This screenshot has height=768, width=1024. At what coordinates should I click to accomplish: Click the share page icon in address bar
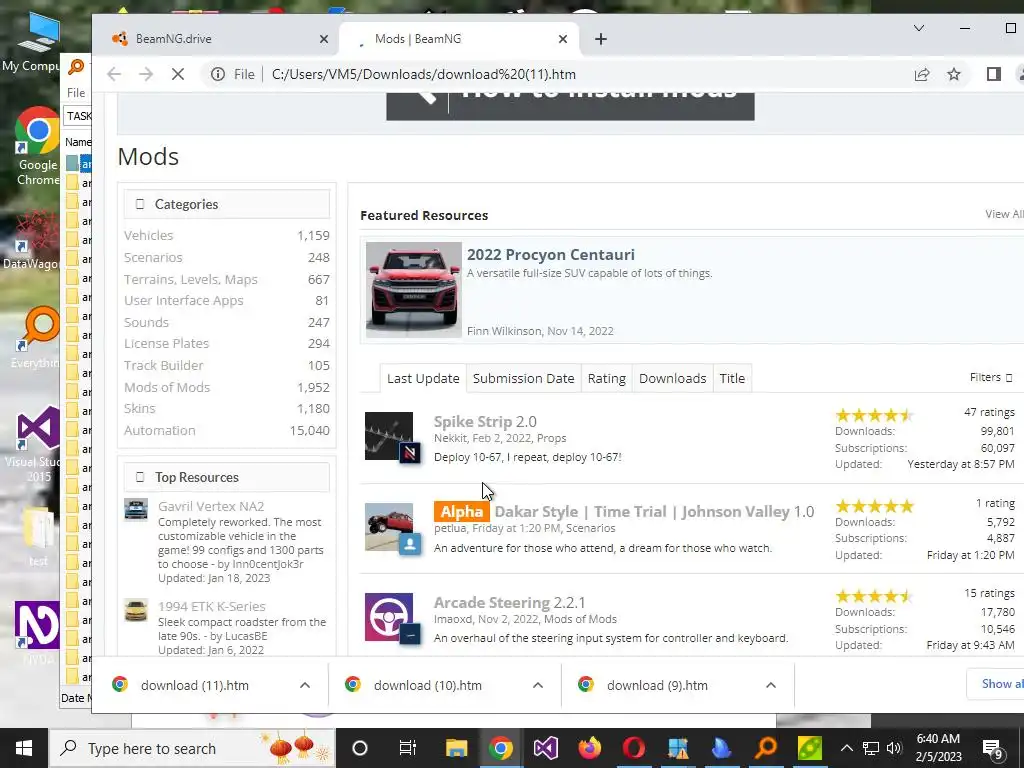pos(922,74)
